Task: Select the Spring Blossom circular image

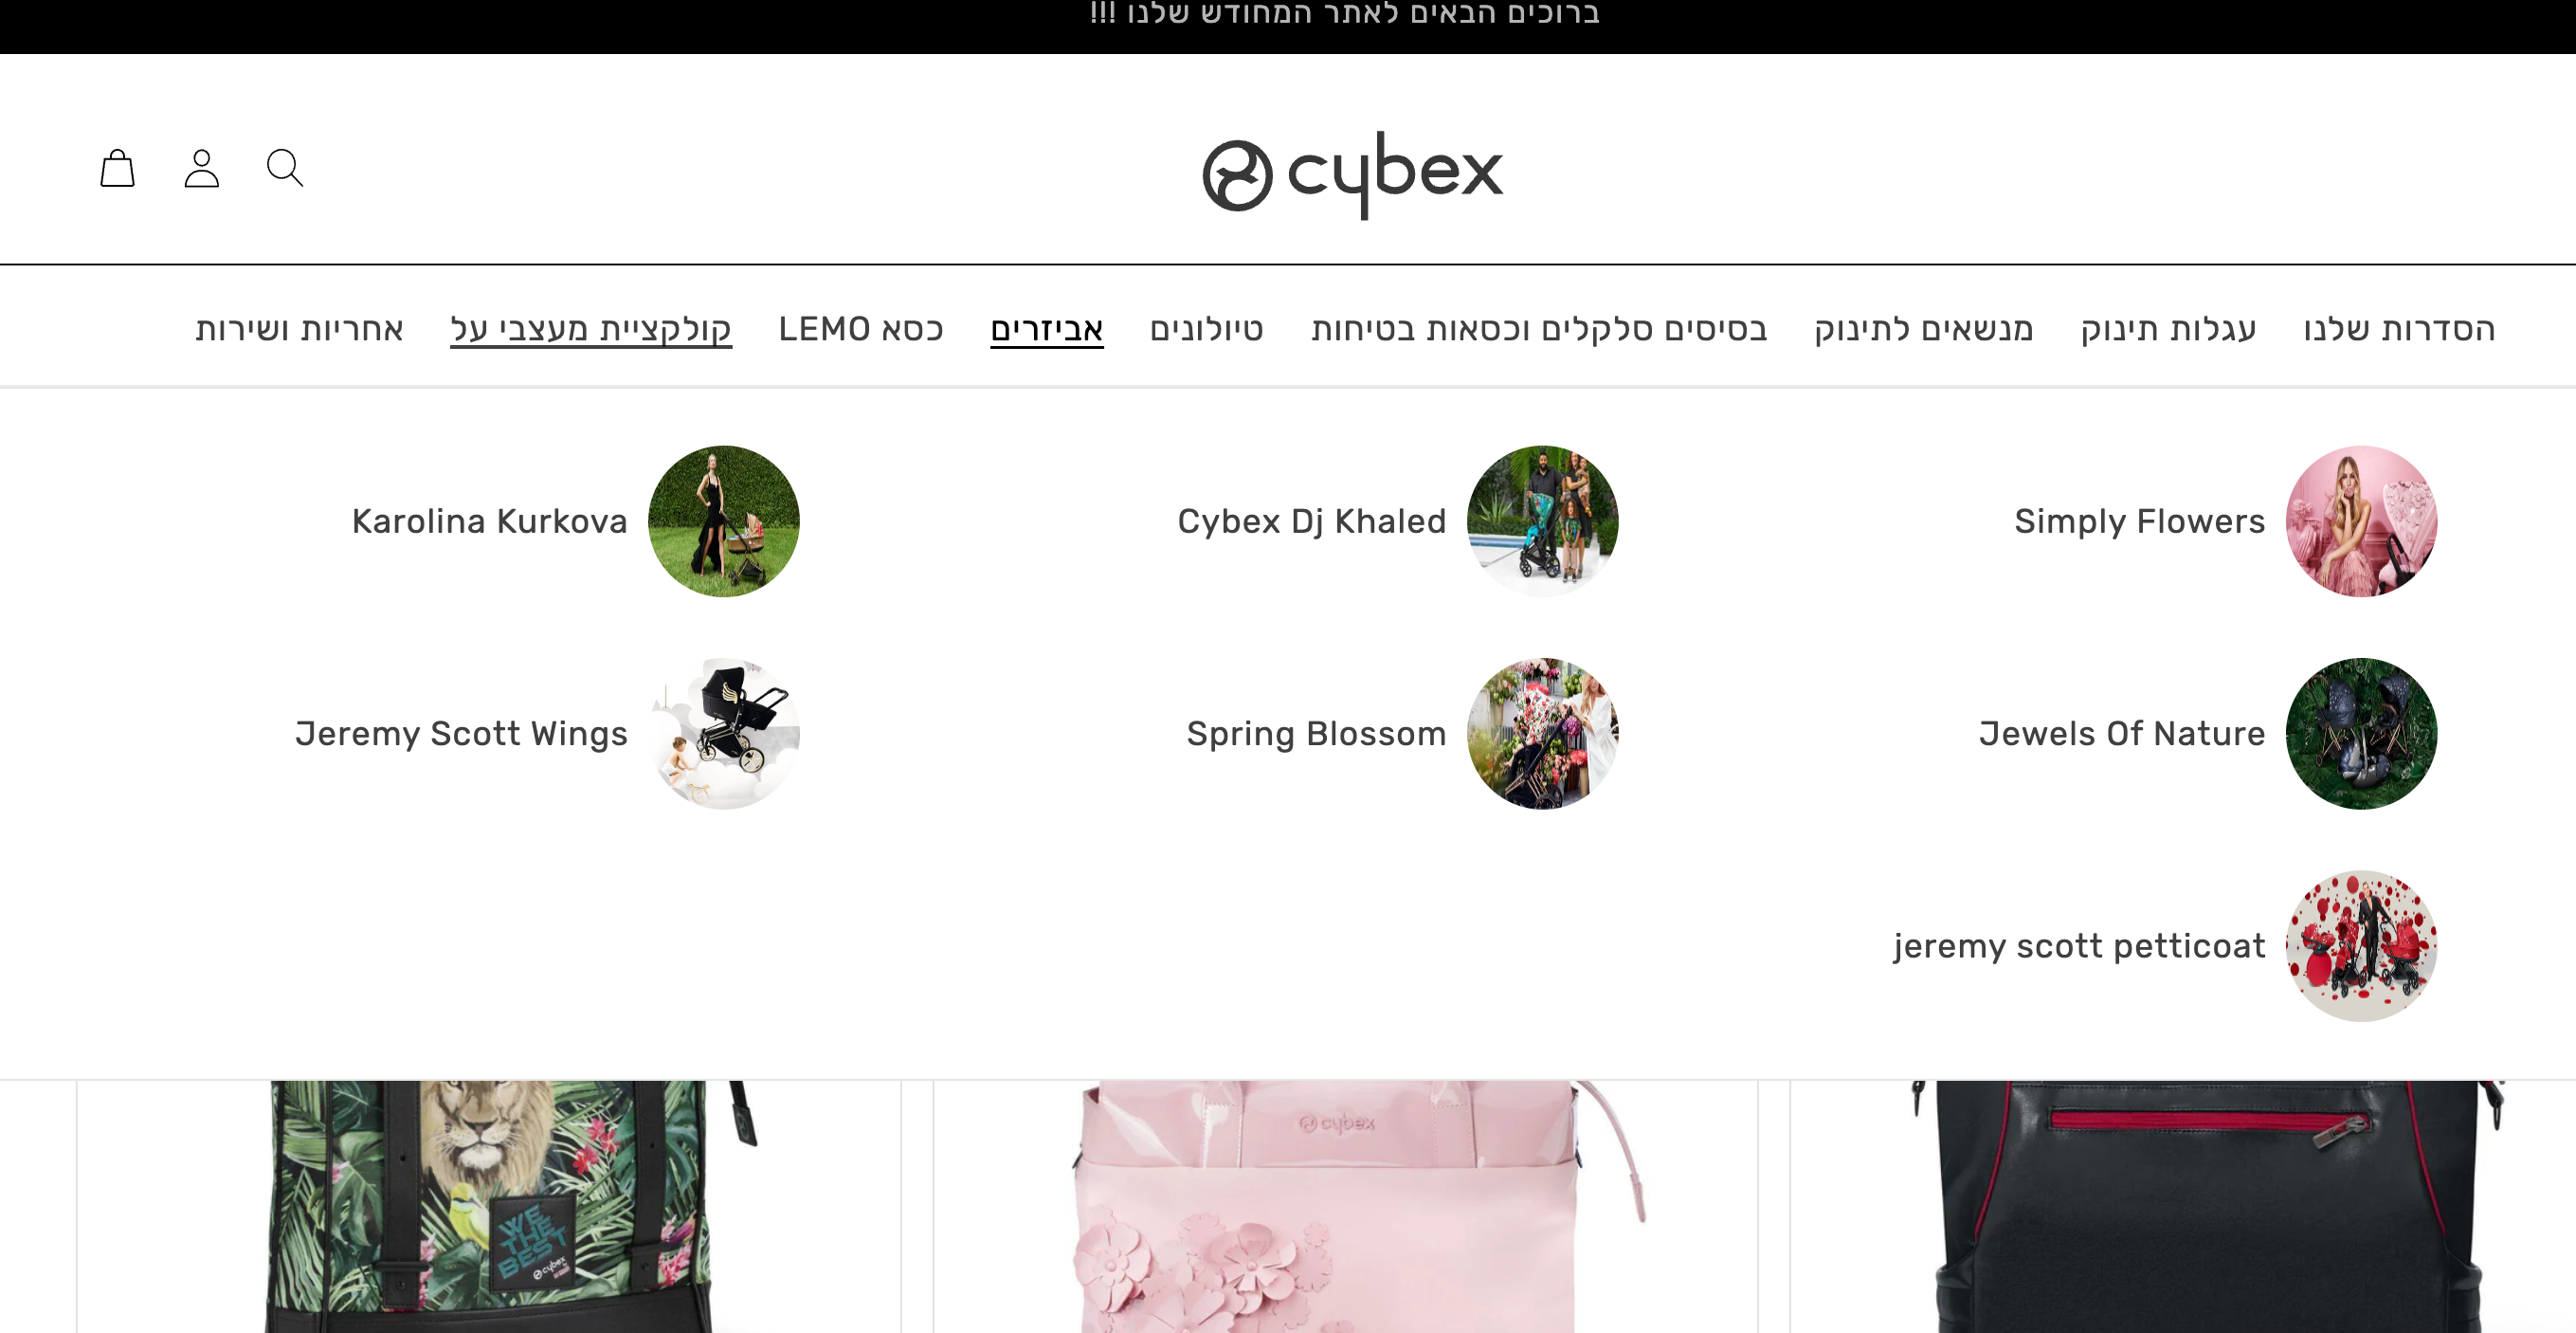Action: (x=1543, y=733)
